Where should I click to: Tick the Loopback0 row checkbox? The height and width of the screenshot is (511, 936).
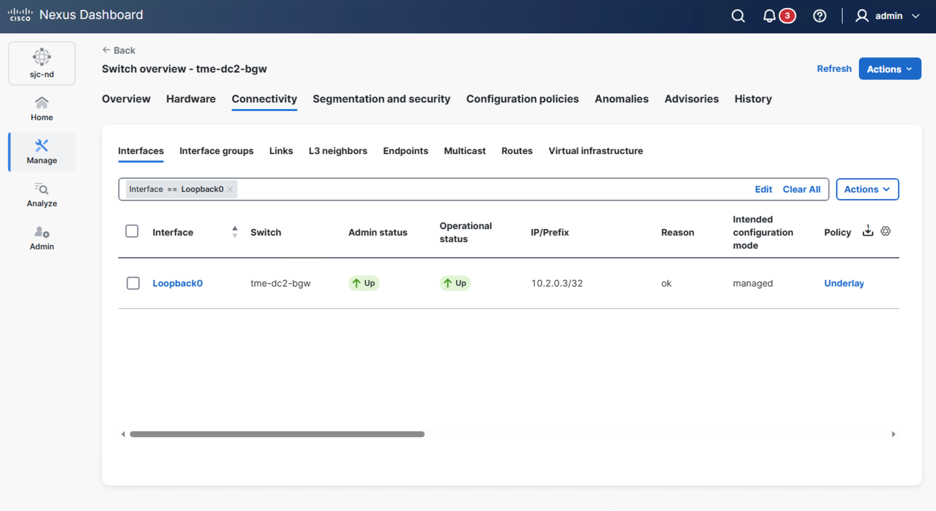pos(133,283)
